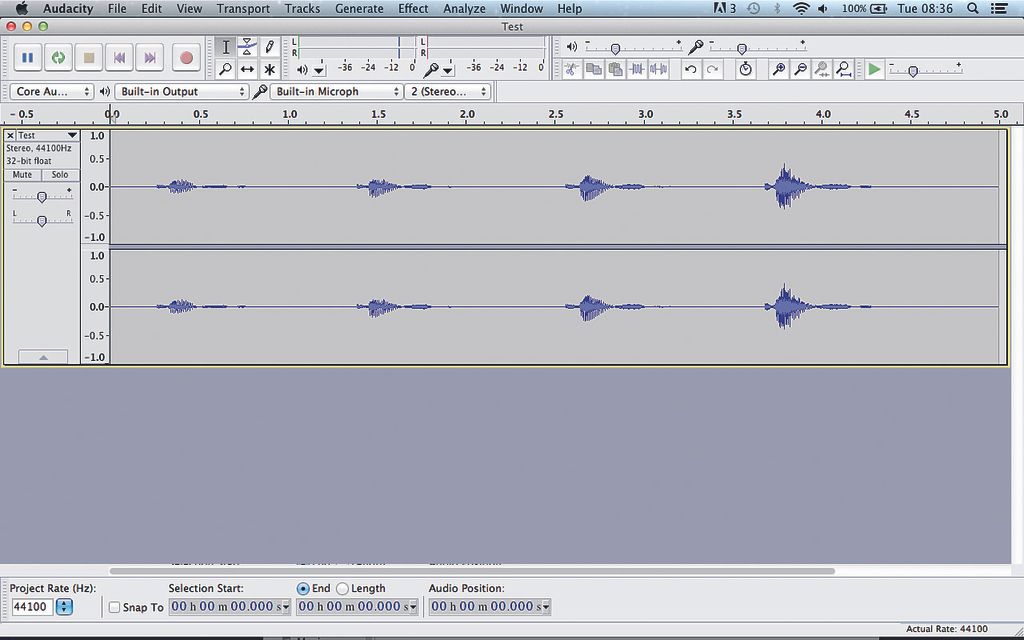1024x640 pixels.
Task: Click the Undo icon
Action: click(x=691, y=69)
